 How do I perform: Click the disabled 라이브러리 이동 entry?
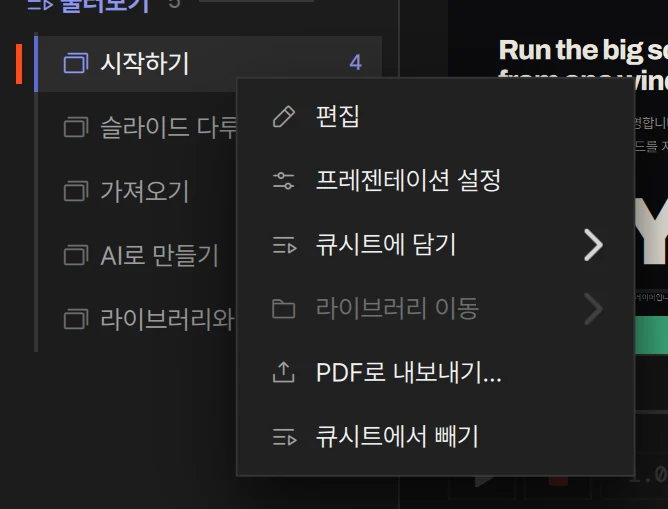435,308
